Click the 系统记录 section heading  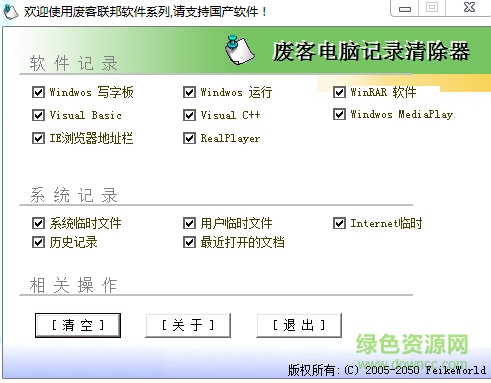[x=74, y=195]
